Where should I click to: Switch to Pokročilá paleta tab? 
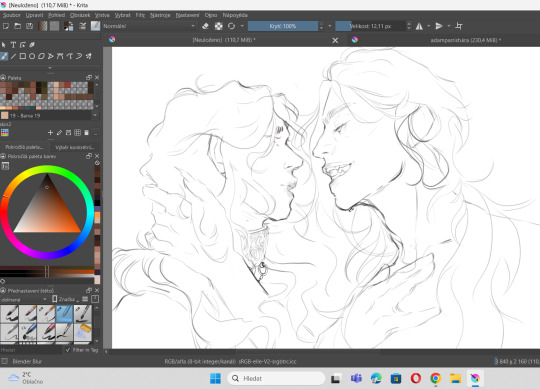coord(24,147)
